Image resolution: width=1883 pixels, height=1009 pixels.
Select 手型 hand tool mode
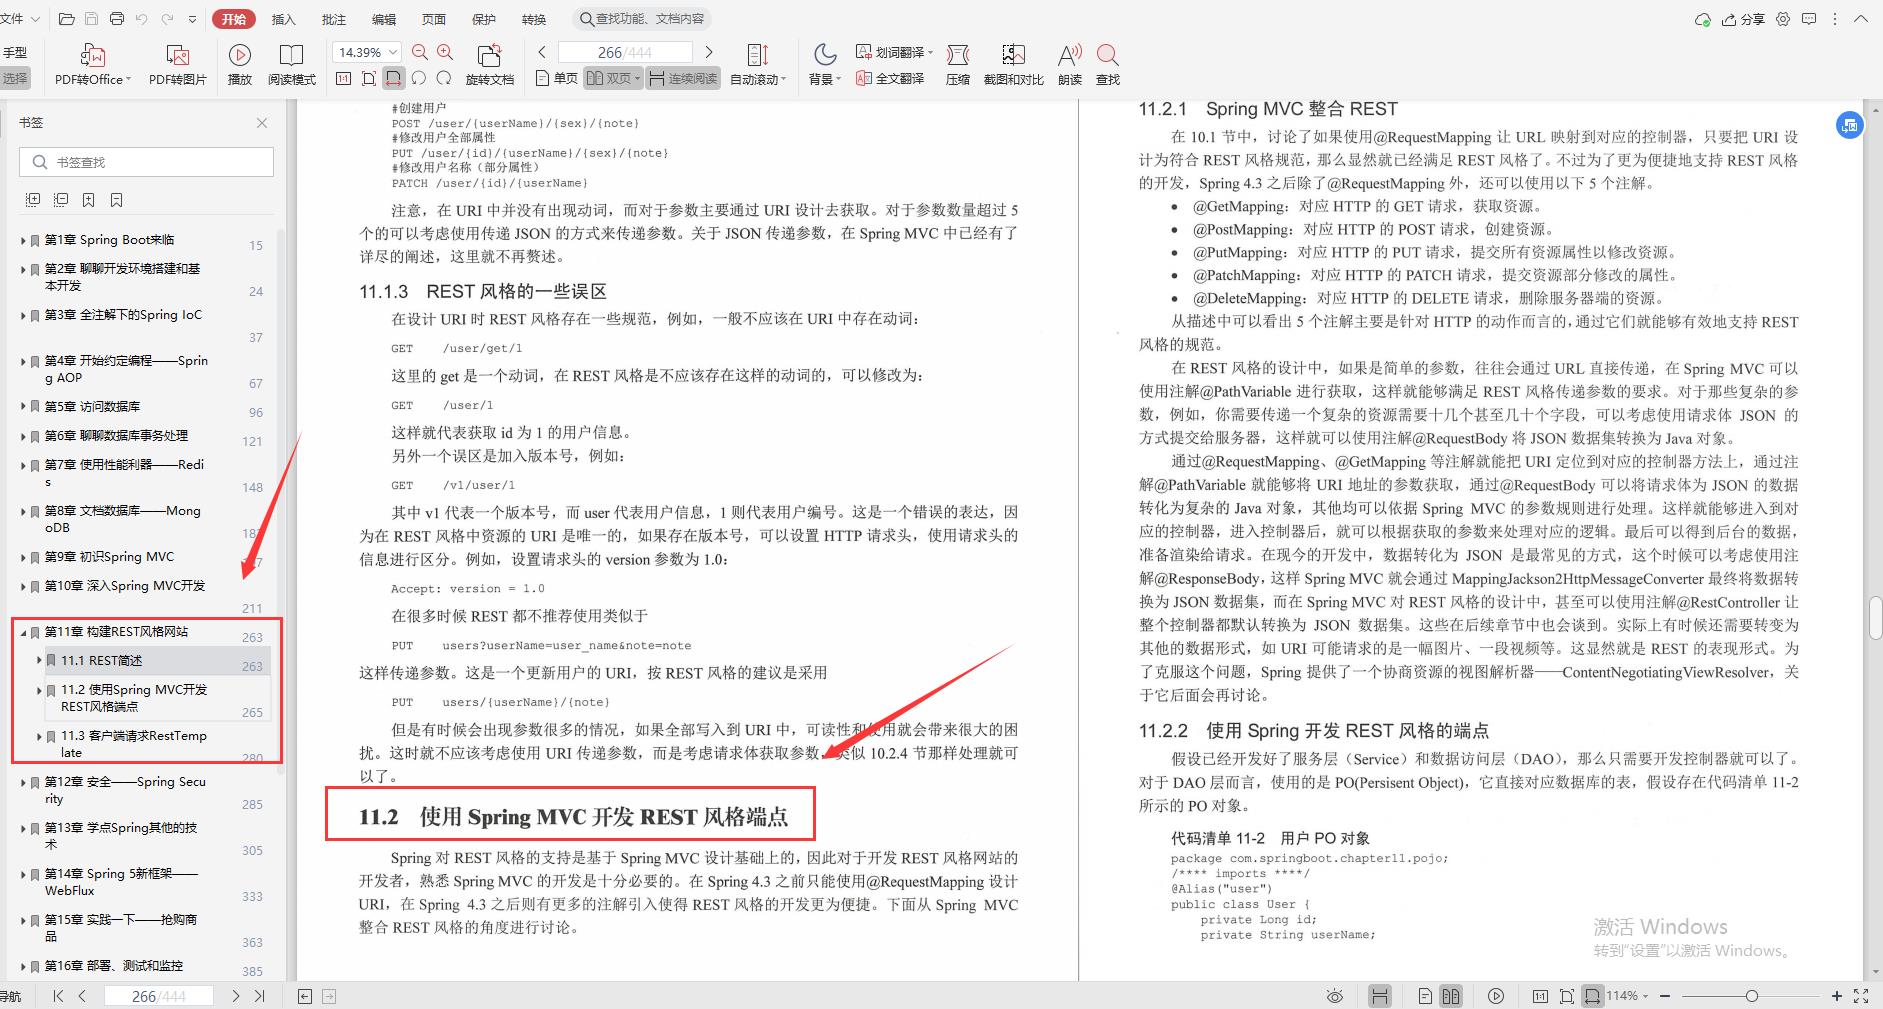click(x=15, y=53)
